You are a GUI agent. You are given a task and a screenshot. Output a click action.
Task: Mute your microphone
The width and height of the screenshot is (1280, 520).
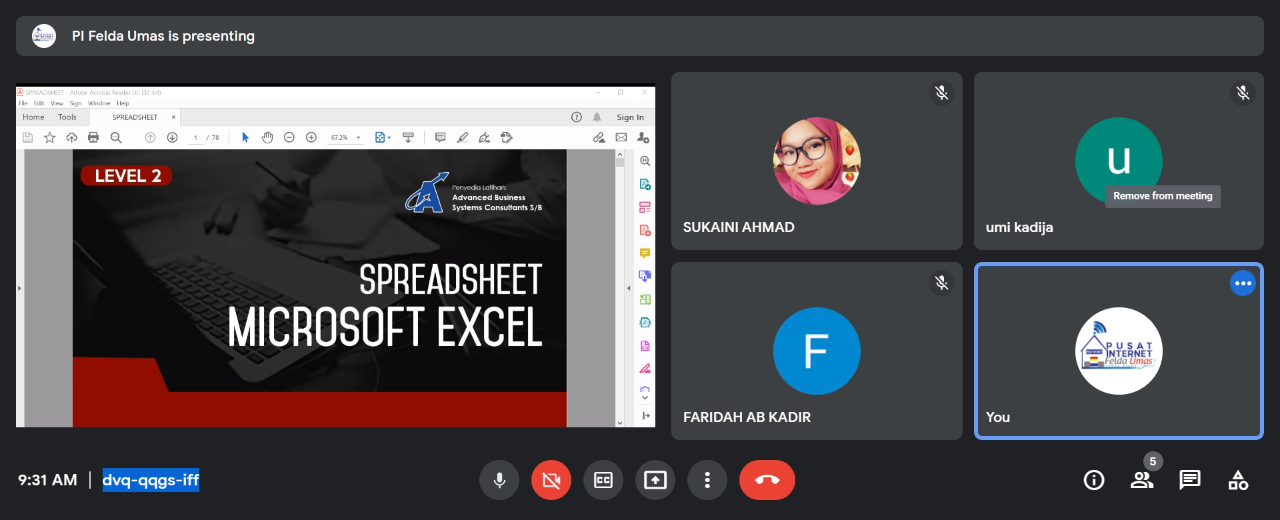(499, 480)
